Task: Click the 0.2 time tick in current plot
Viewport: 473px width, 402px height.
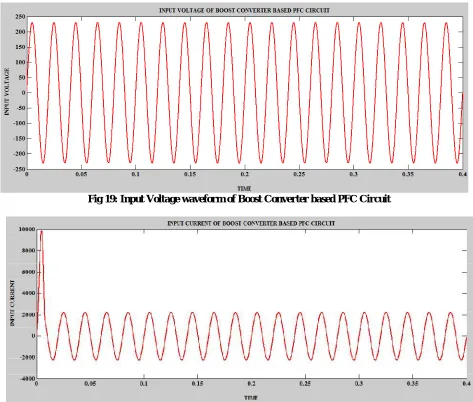Action: [251, 384]
